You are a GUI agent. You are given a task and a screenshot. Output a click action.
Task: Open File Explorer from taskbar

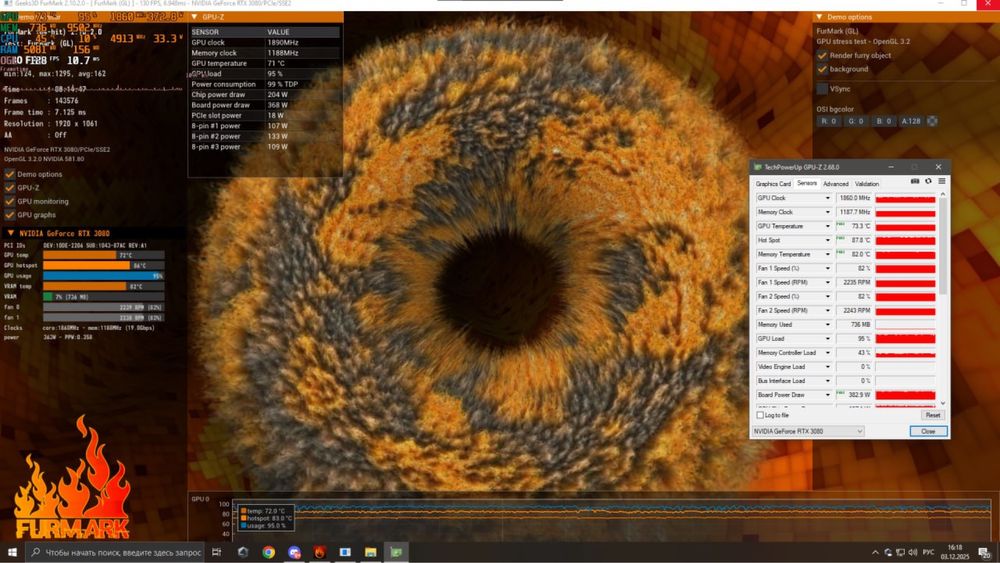pyautogui.click(x=371, y=552)
